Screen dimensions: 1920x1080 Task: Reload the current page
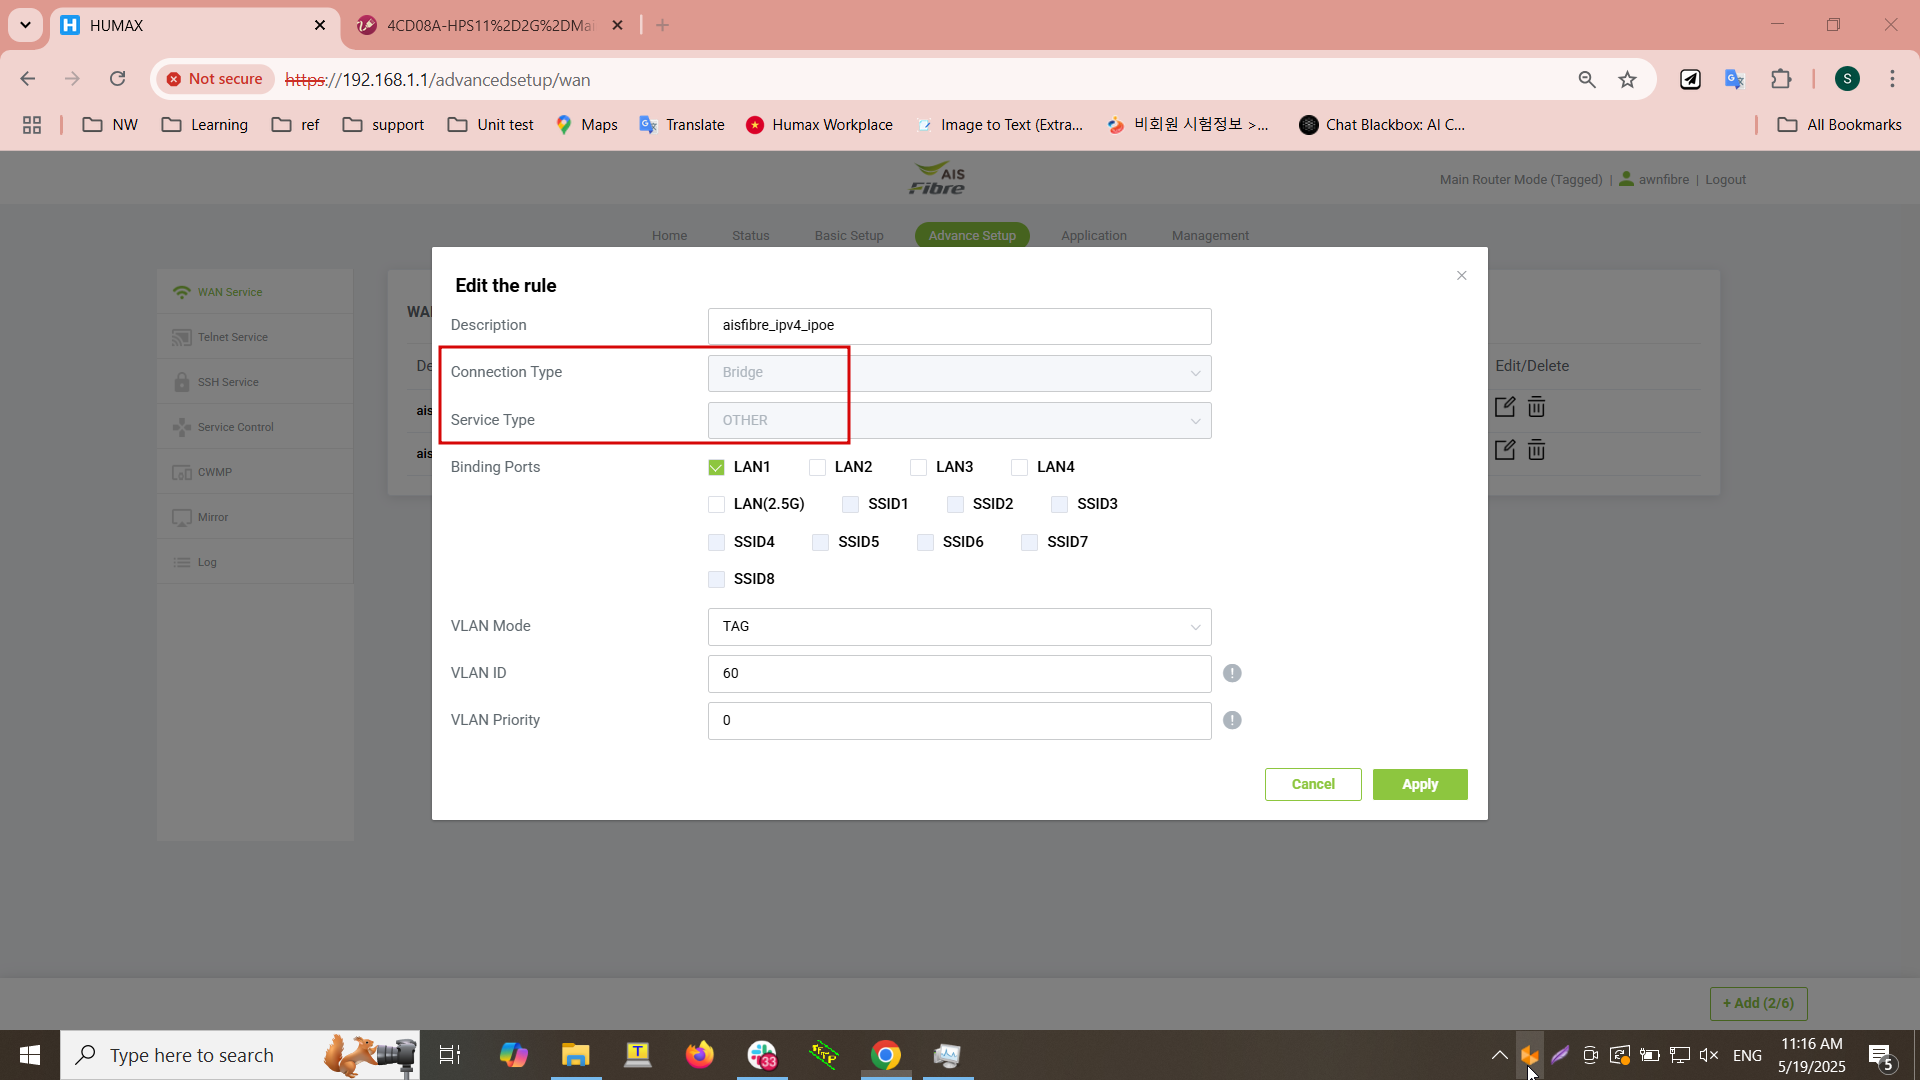pos(117,79)
